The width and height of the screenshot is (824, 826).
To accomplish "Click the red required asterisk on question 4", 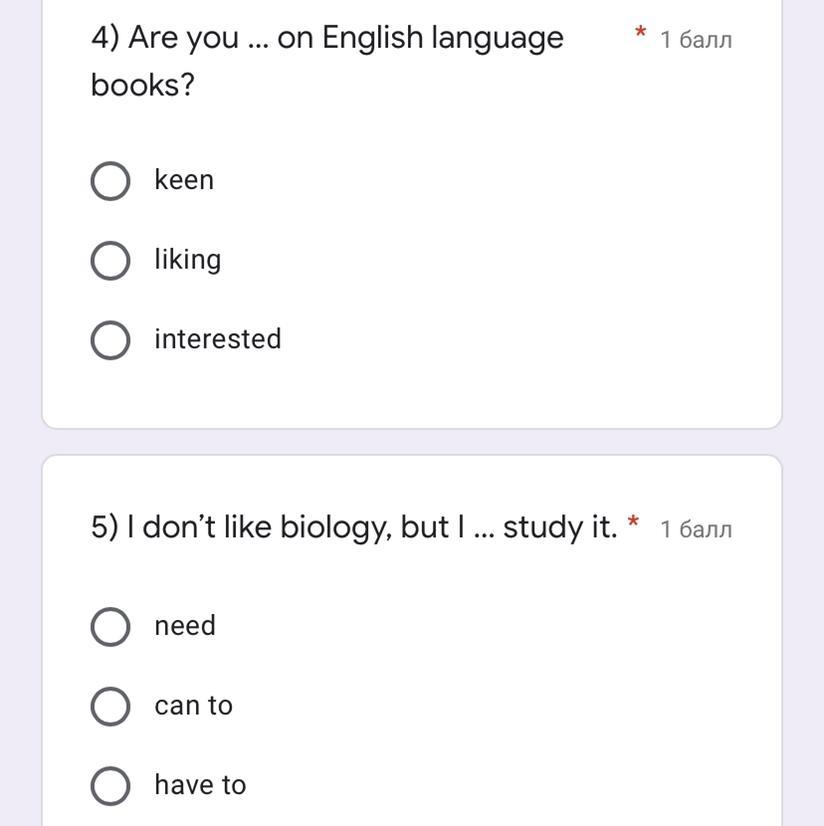I will click(x=640, y=35).
